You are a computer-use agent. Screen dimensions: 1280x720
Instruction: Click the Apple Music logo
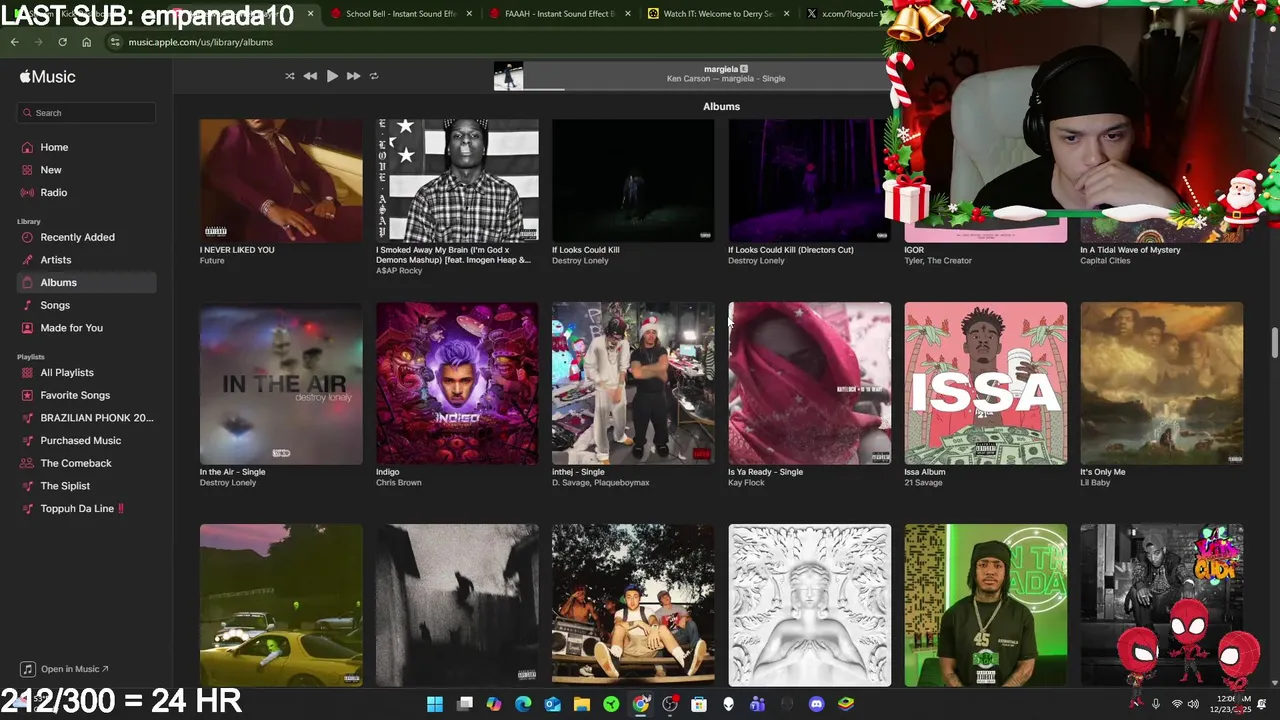tap(47, 77)
